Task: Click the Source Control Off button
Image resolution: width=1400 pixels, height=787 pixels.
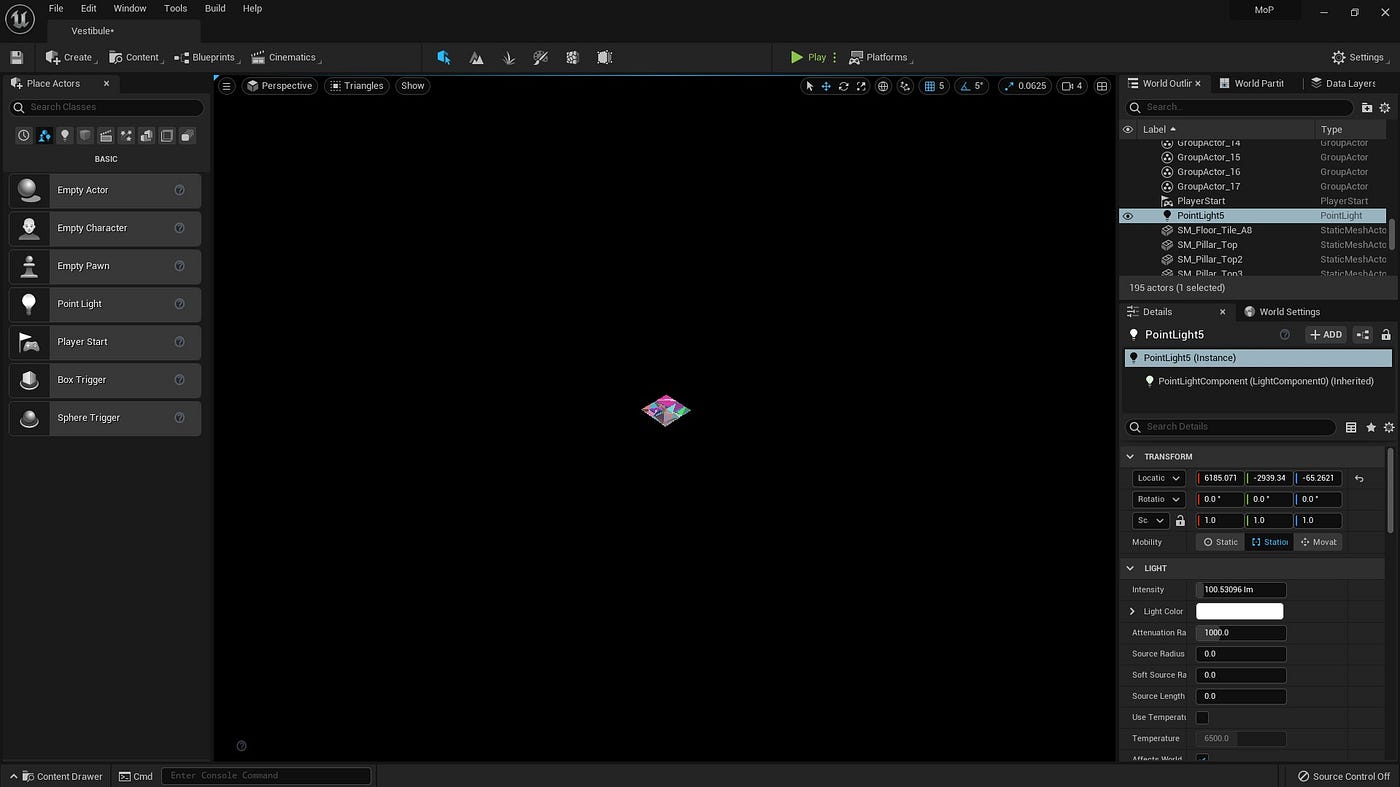Action: pos(1343,776)
